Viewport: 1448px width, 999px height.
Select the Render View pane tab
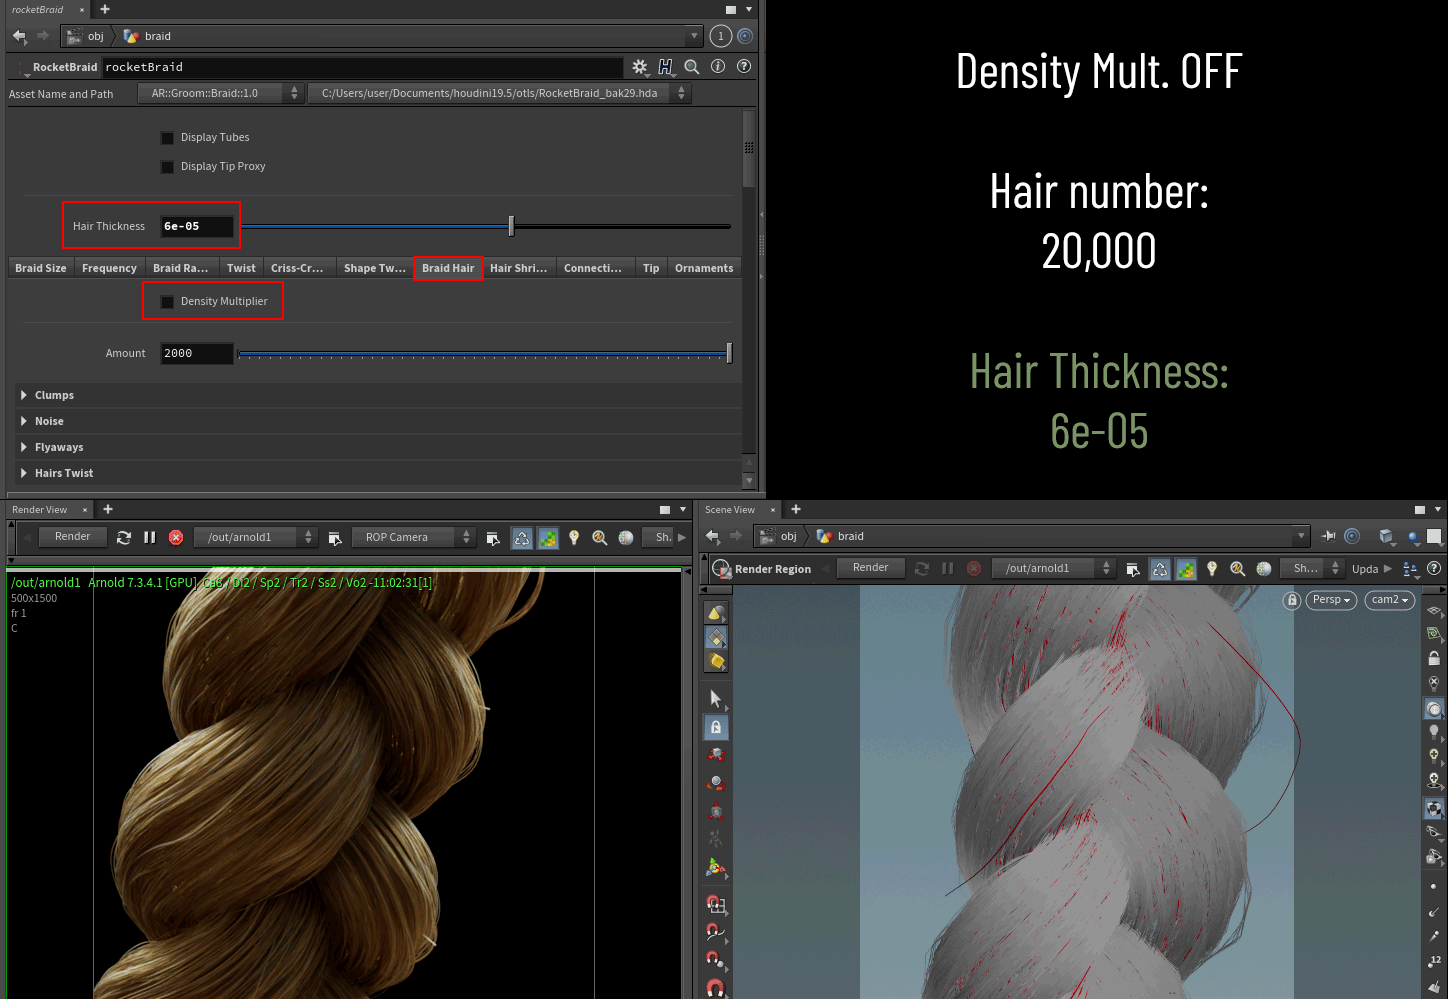point(40,510)
